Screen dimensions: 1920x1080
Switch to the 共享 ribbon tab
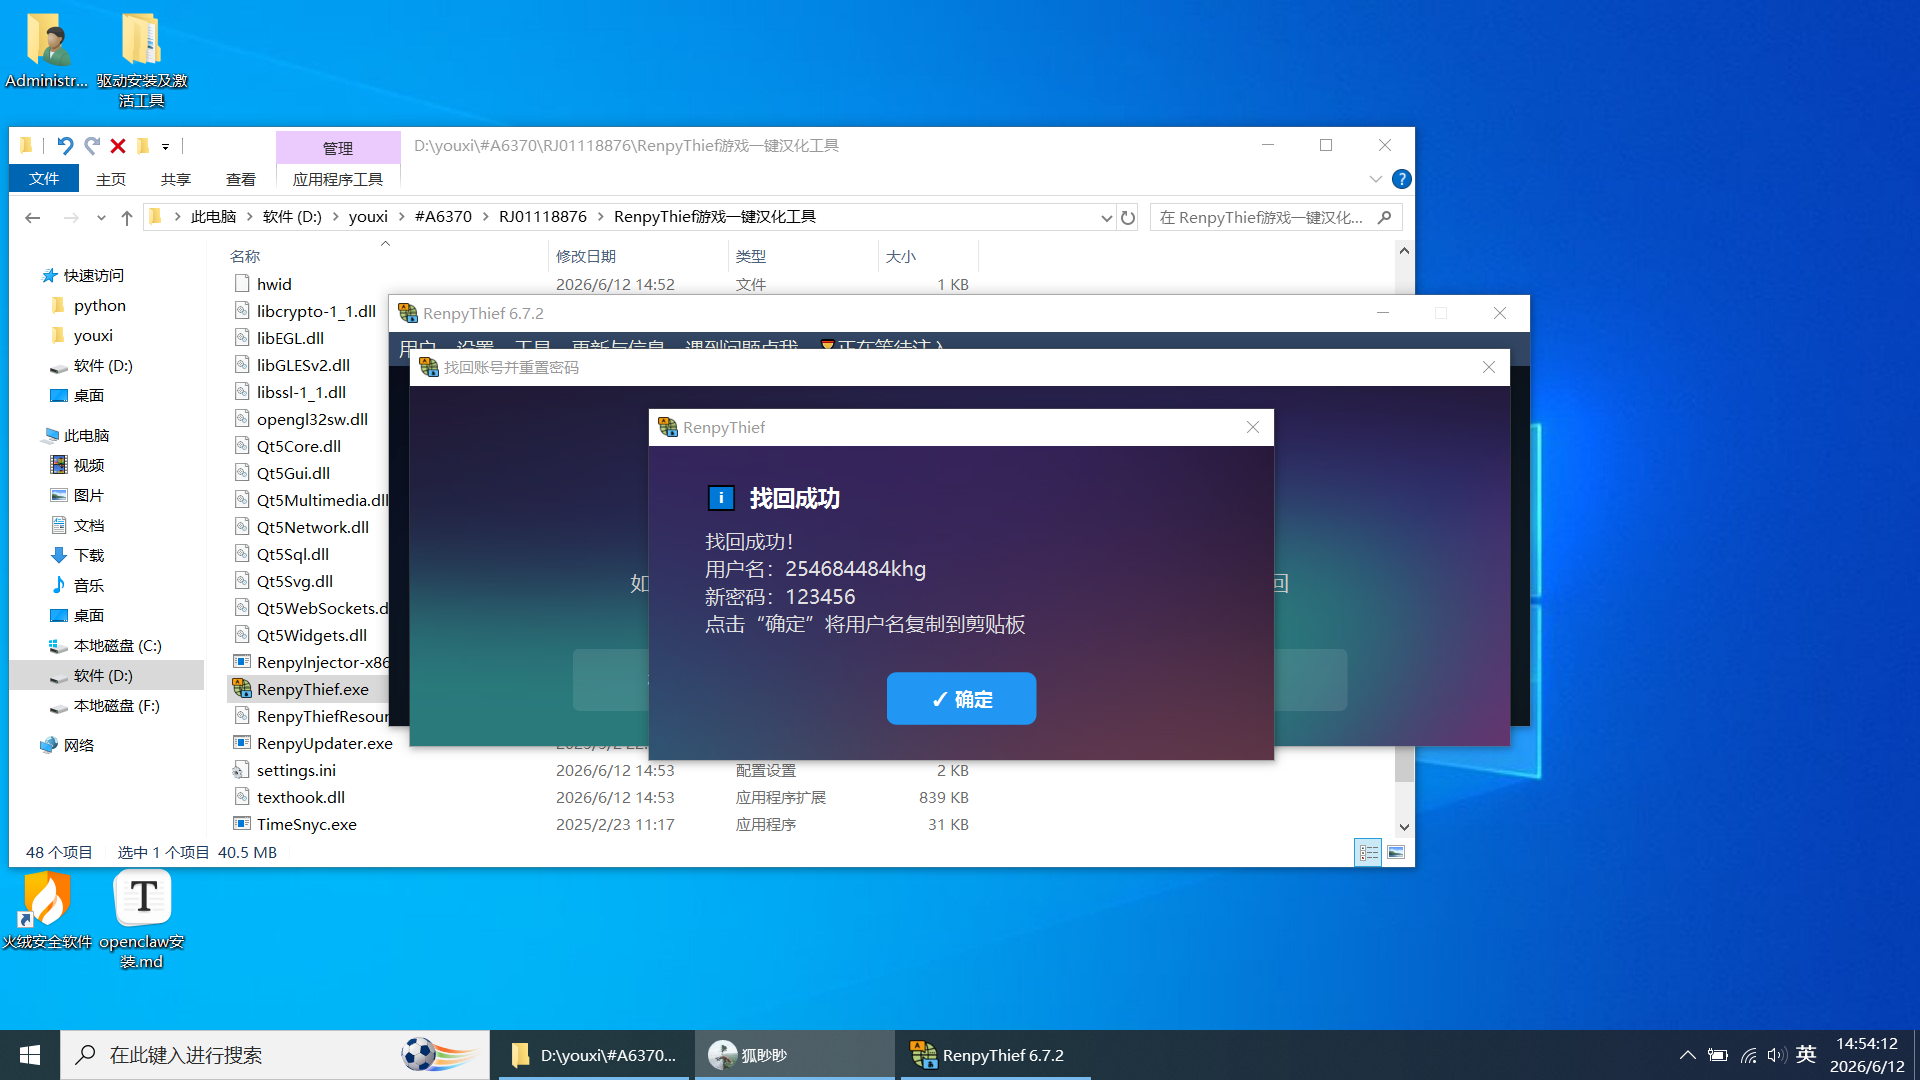(176, 179)
